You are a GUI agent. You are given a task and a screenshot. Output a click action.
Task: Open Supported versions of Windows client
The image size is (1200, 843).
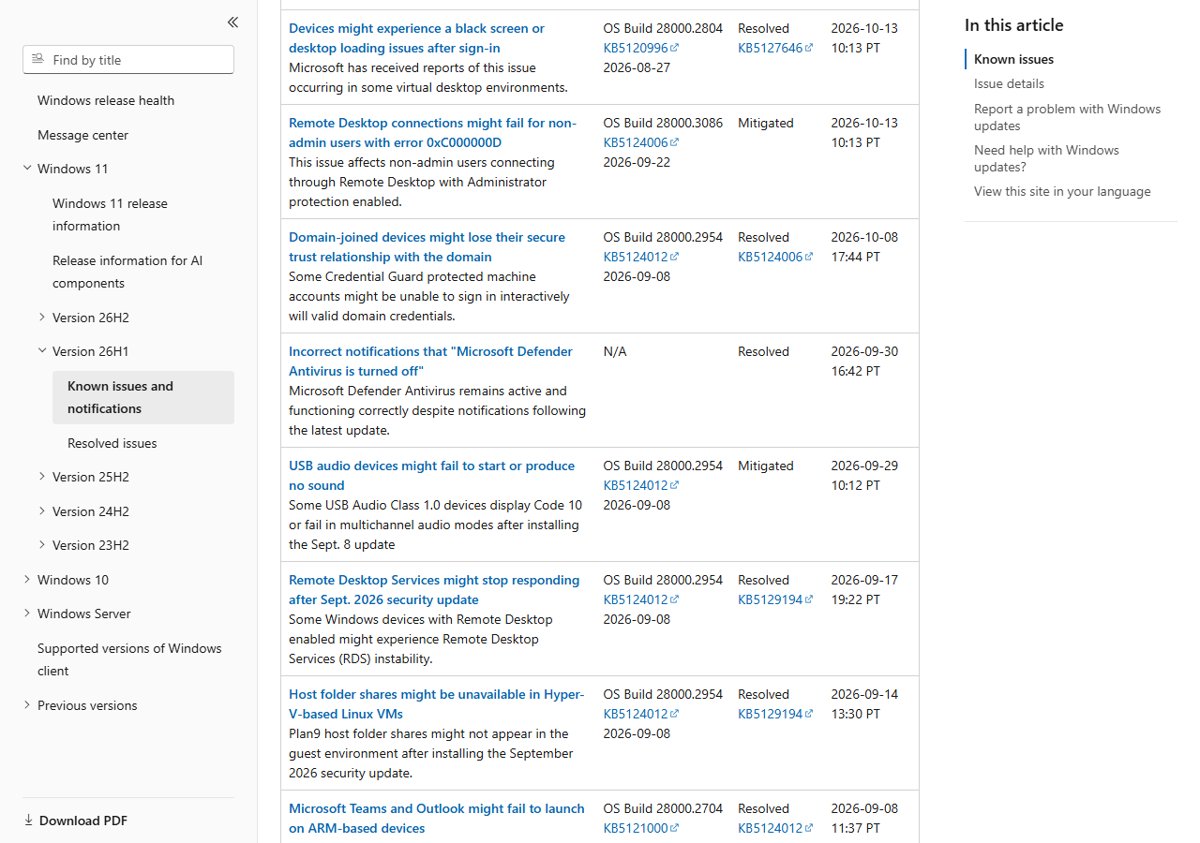coord(129,660)
